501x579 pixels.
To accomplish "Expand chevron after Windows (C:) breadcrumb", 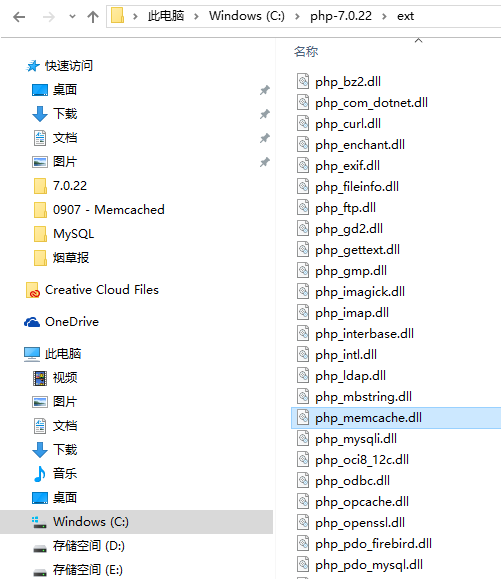I will coord(297,16).
